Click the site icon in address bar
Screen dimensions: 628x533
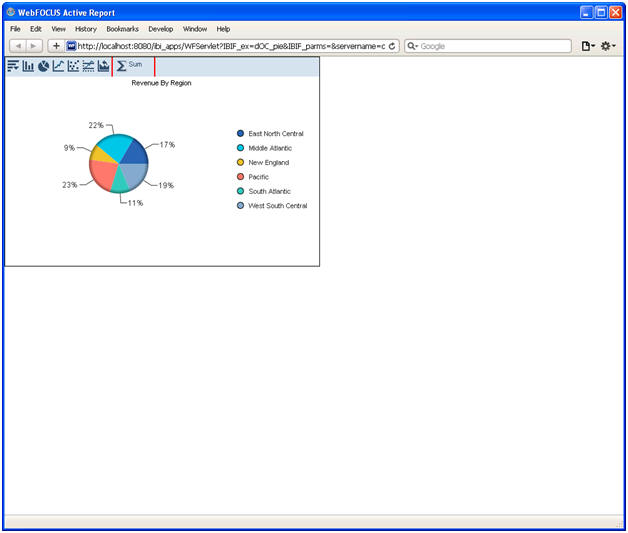[71, 46]
